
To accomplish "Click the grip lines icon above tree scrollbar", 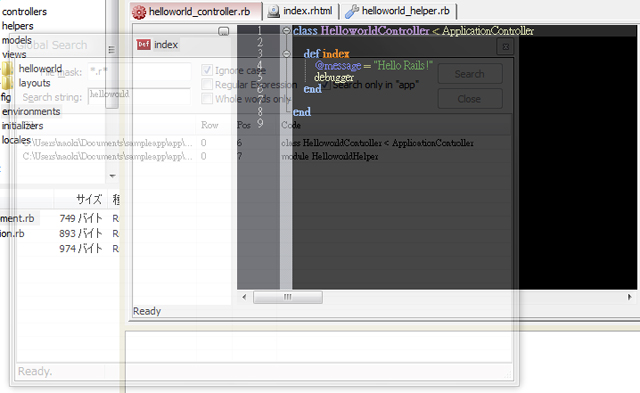I will [x=111, y=49].
